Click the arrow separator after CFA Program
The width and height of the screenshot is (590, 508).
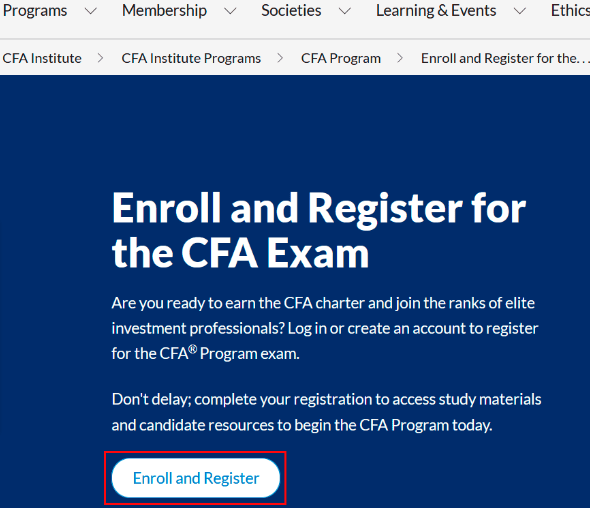pyautogui.click(x=400, y=58)
